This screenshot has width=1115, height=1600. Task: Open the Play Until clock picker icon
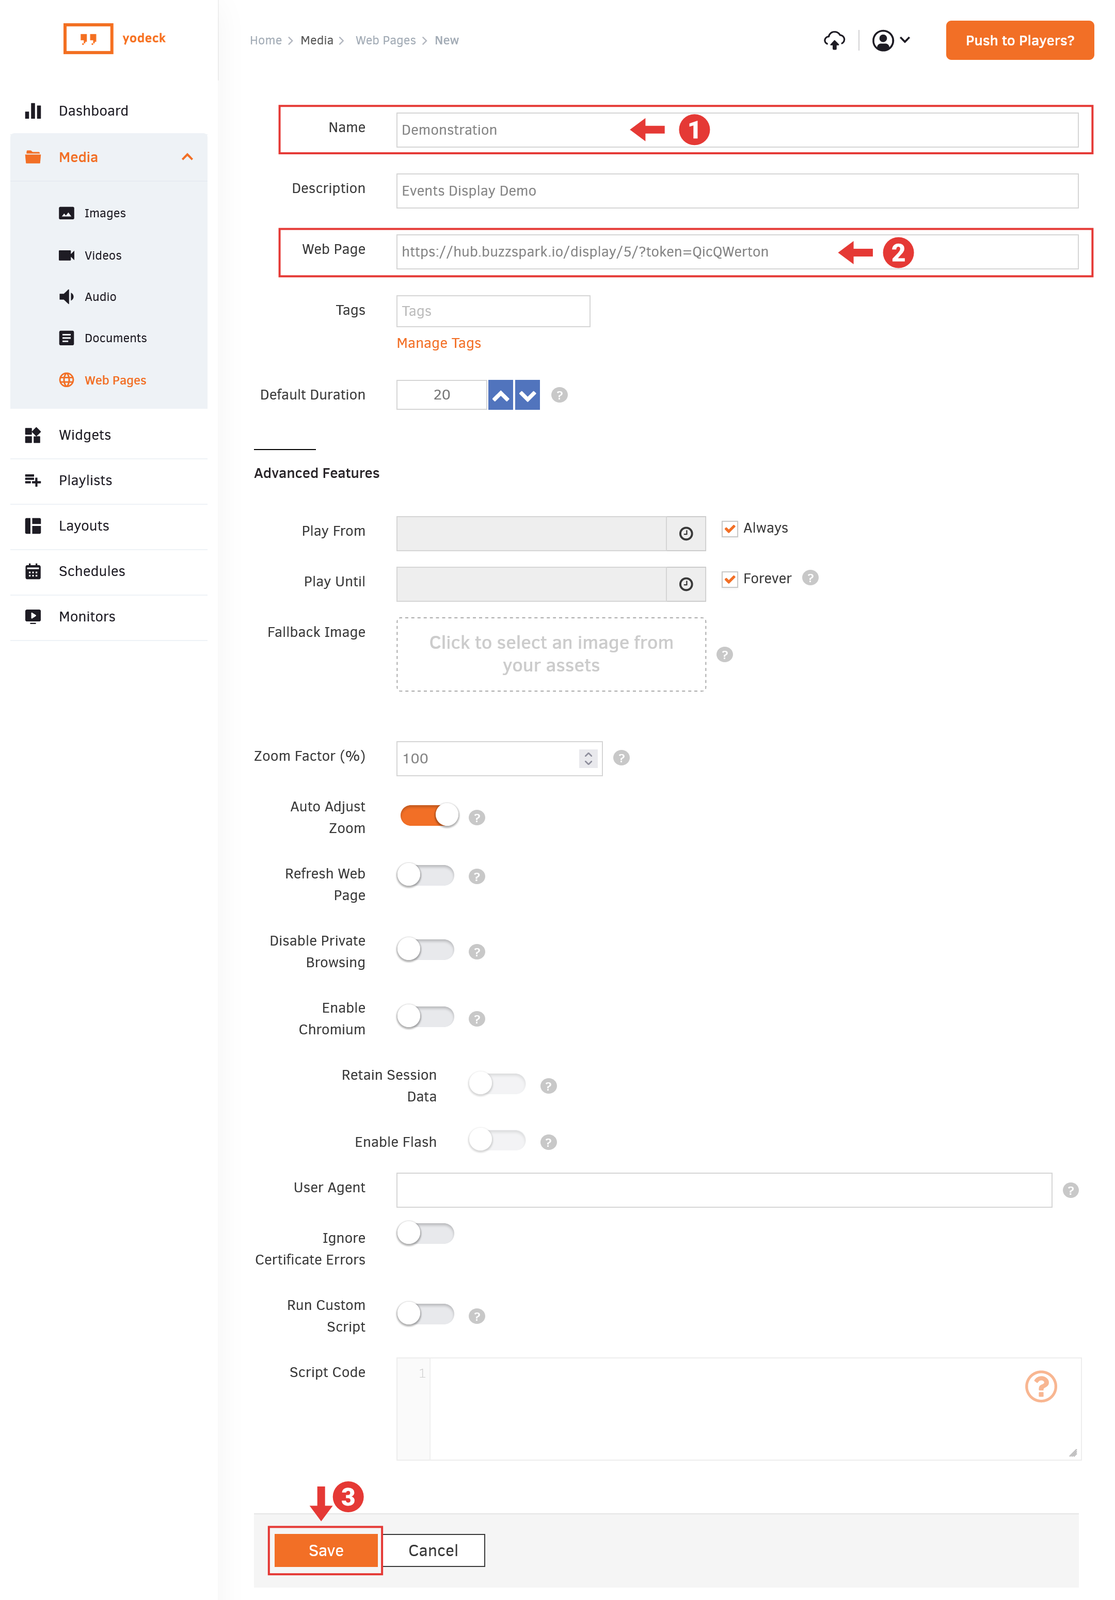[x=686, y=584]
